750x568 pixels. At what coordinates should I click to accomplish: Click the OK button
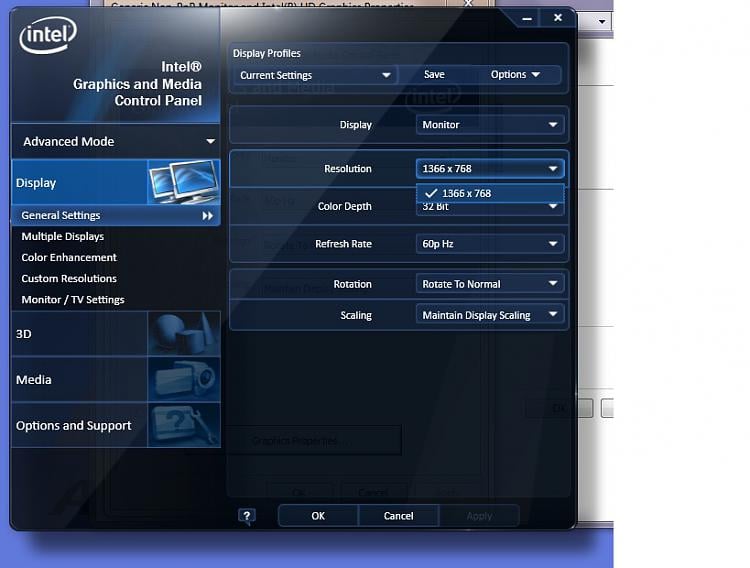pyautogui.click(x=318, y=516)
